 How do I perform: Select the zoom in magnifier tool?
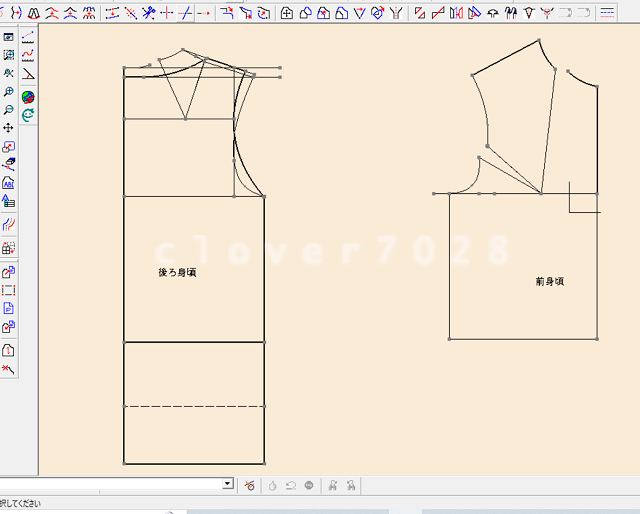coord(9,92)
